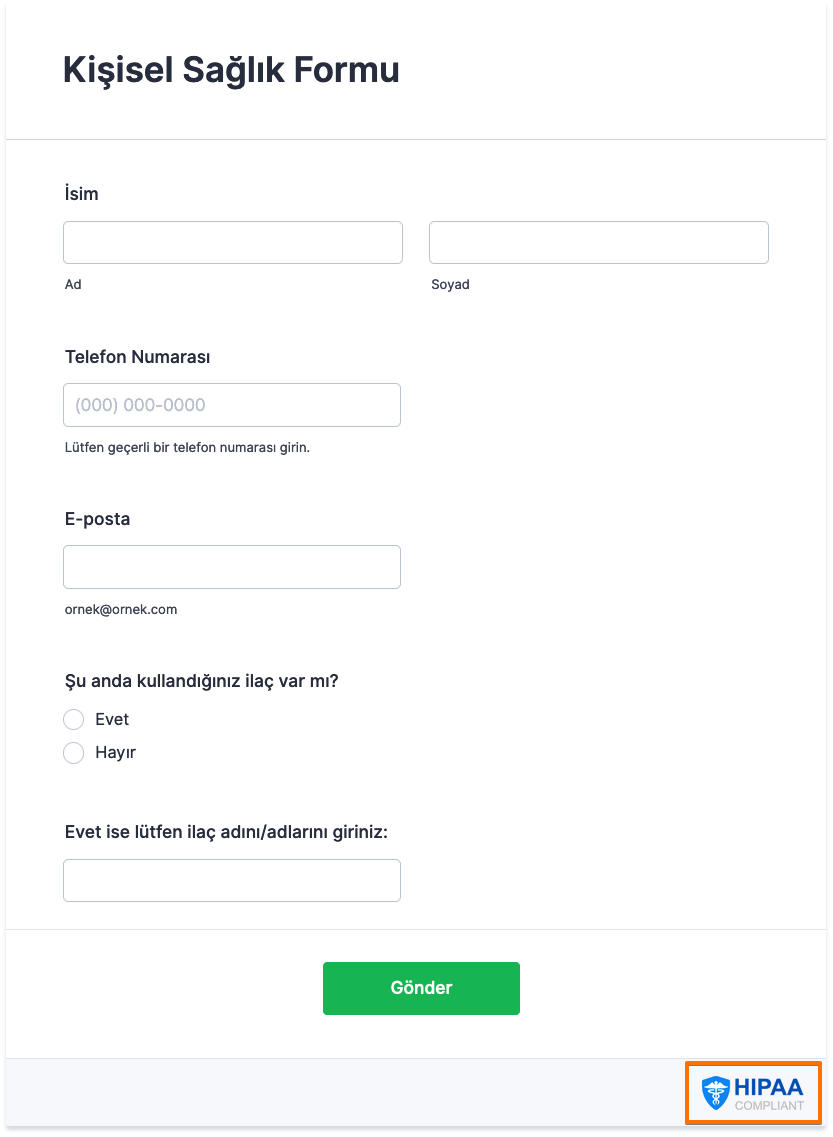This screenshot has height=1137, width=833.
Task: Click the "Hayır" option label text
Action: [115, 753]
